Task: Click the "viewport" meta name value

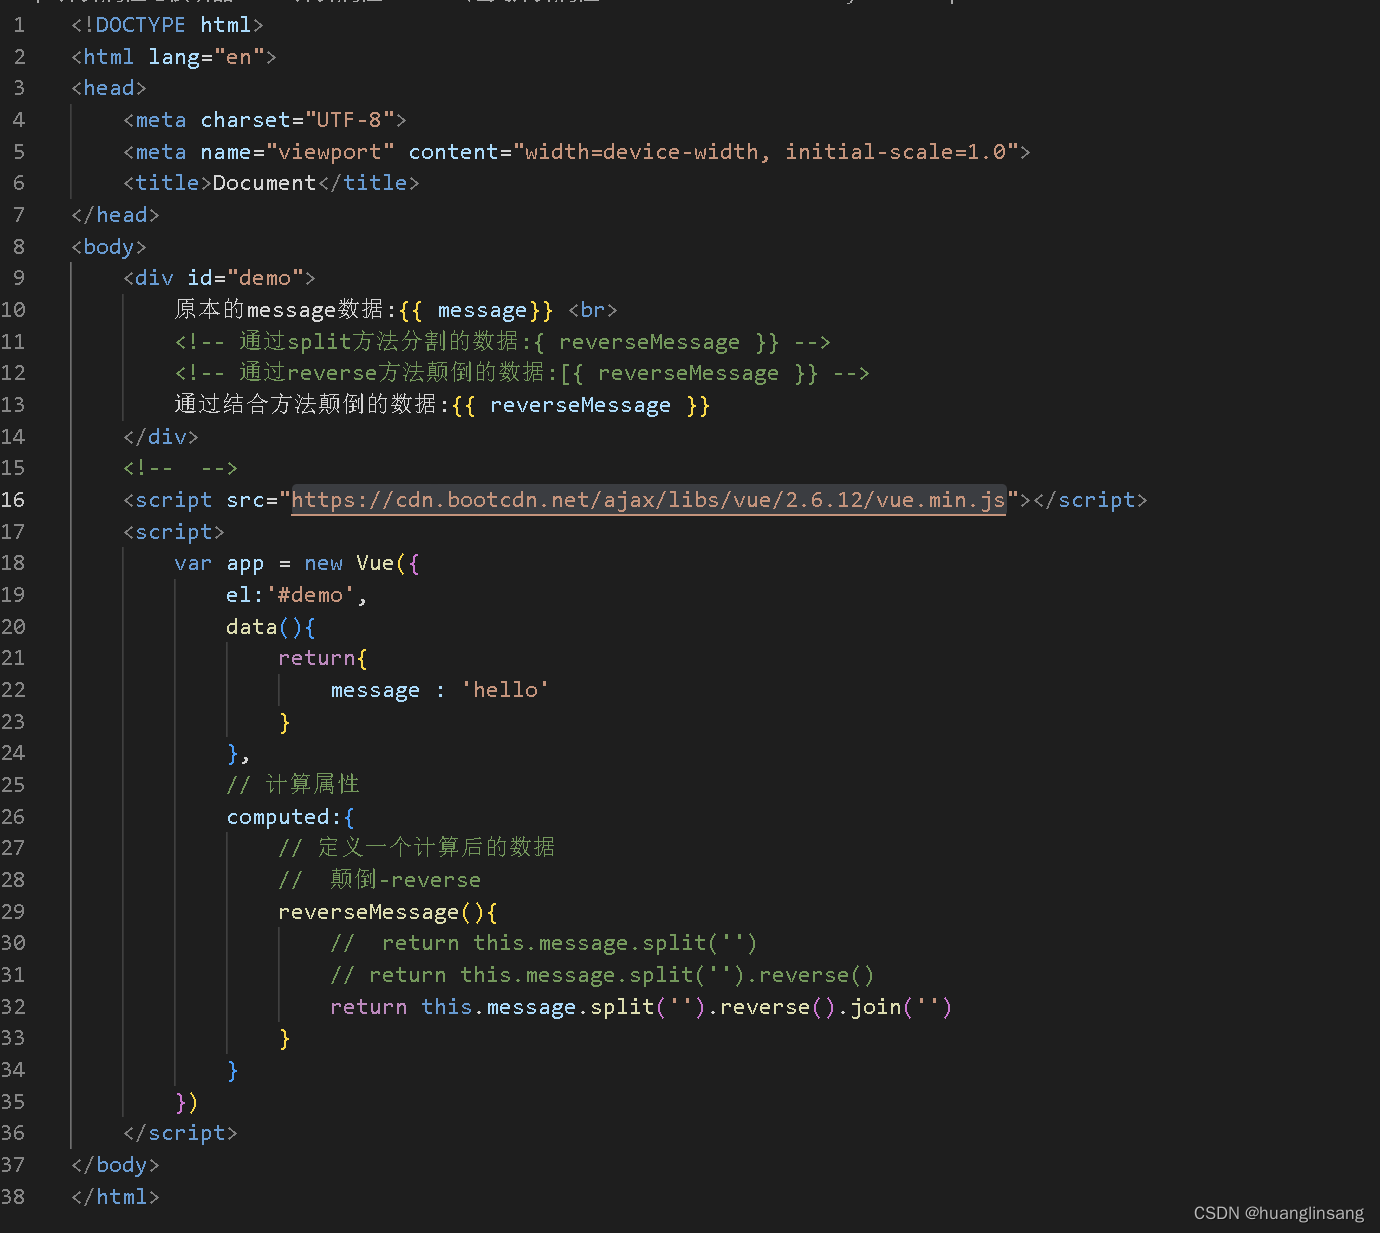Action: [x=330, y=152]
